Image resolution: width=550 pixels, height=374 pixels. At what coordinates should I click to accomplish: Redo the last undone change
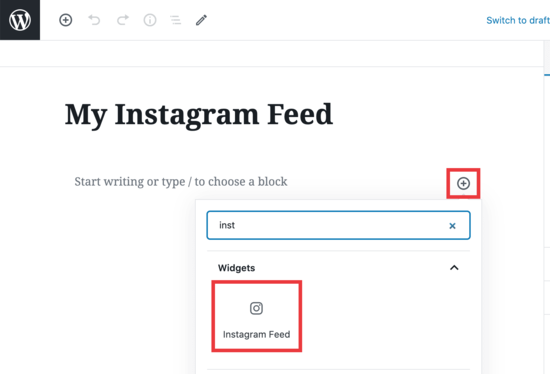pyautogui.click(x=122, y=20)
